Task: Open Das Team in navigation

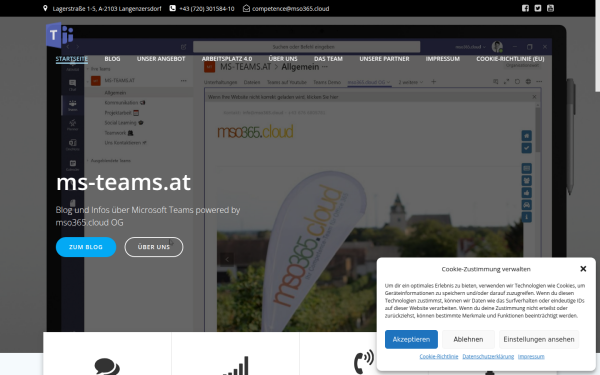Action: (x=328, y=59)
